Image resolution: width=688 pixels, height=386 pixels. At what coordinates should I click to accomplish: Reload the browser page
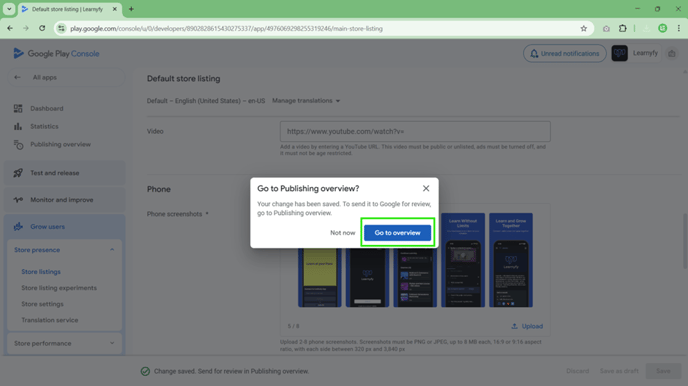(42, 29)
